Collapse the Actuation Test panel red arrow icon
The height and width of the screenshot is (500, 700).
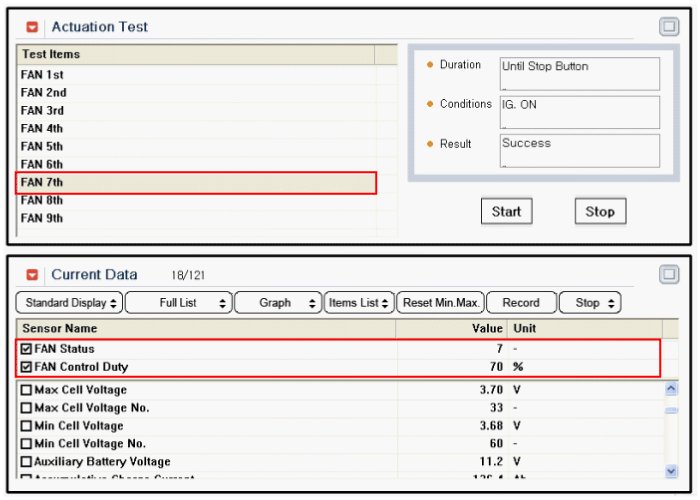[32, 27]
